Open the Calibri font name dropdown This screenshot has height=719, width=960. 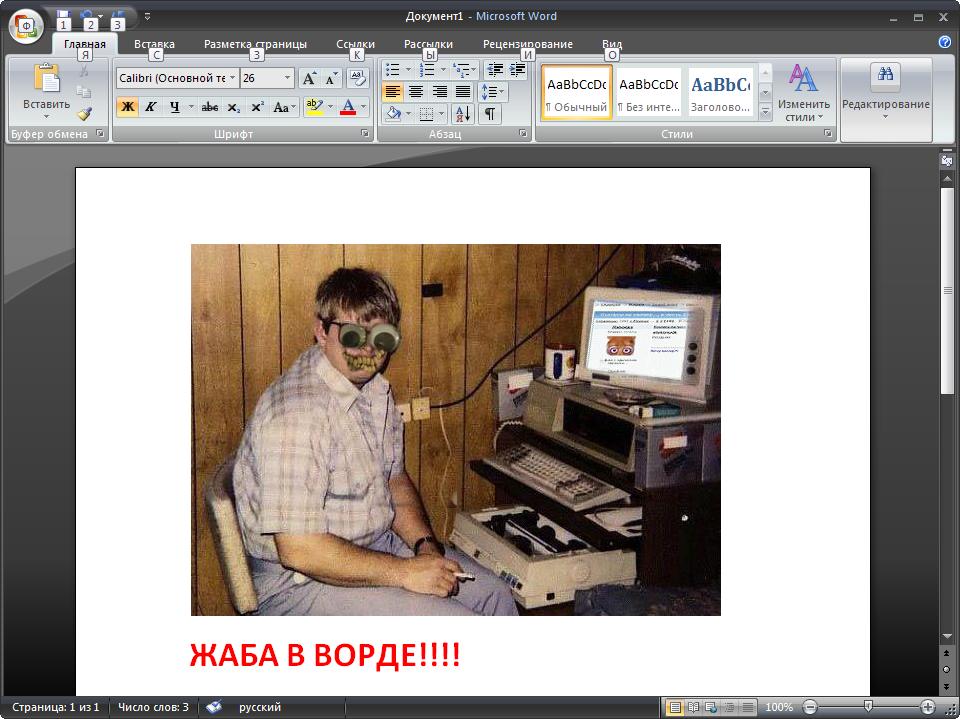pyautogui.click(x=233, y=78)
